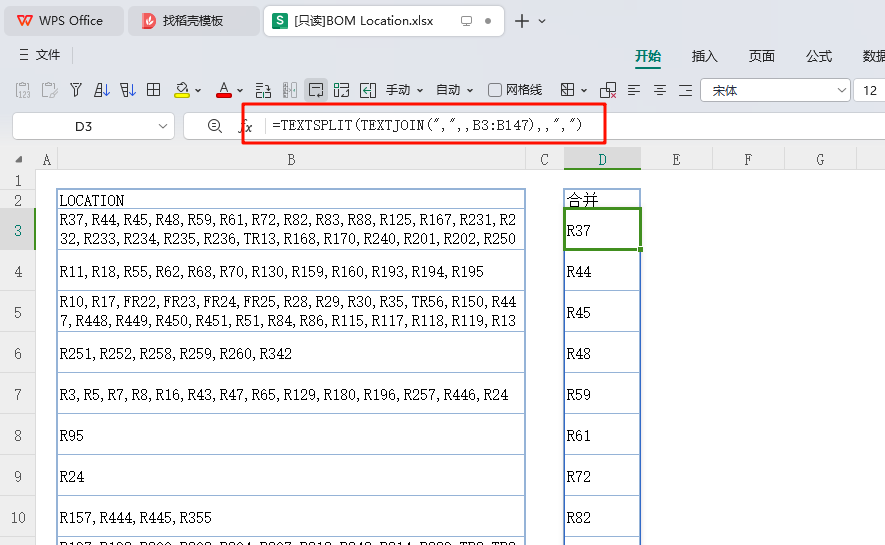Apply the yellow fill color bucket
Screen dimensions: 885x545
pyautogui.click(x=182, y=90)
